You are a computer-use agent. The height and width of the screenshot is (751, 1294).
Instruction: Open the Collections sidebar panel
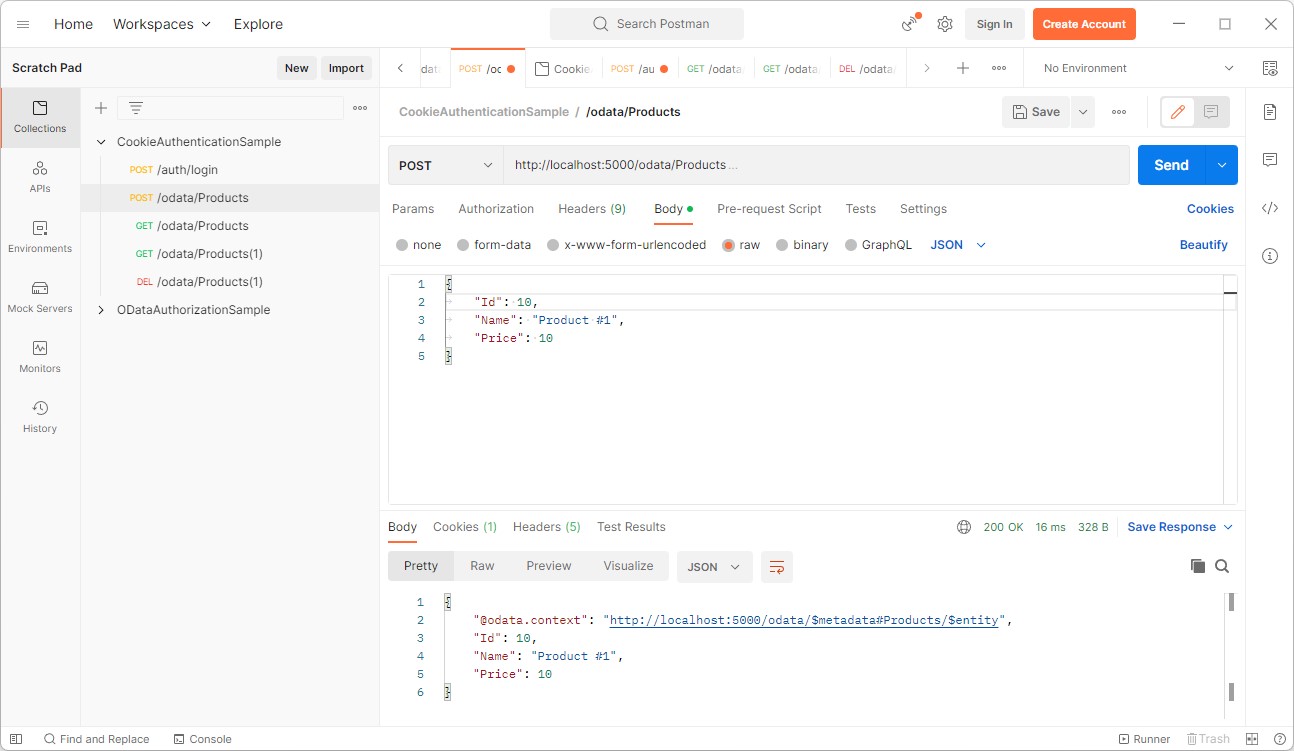40,117
